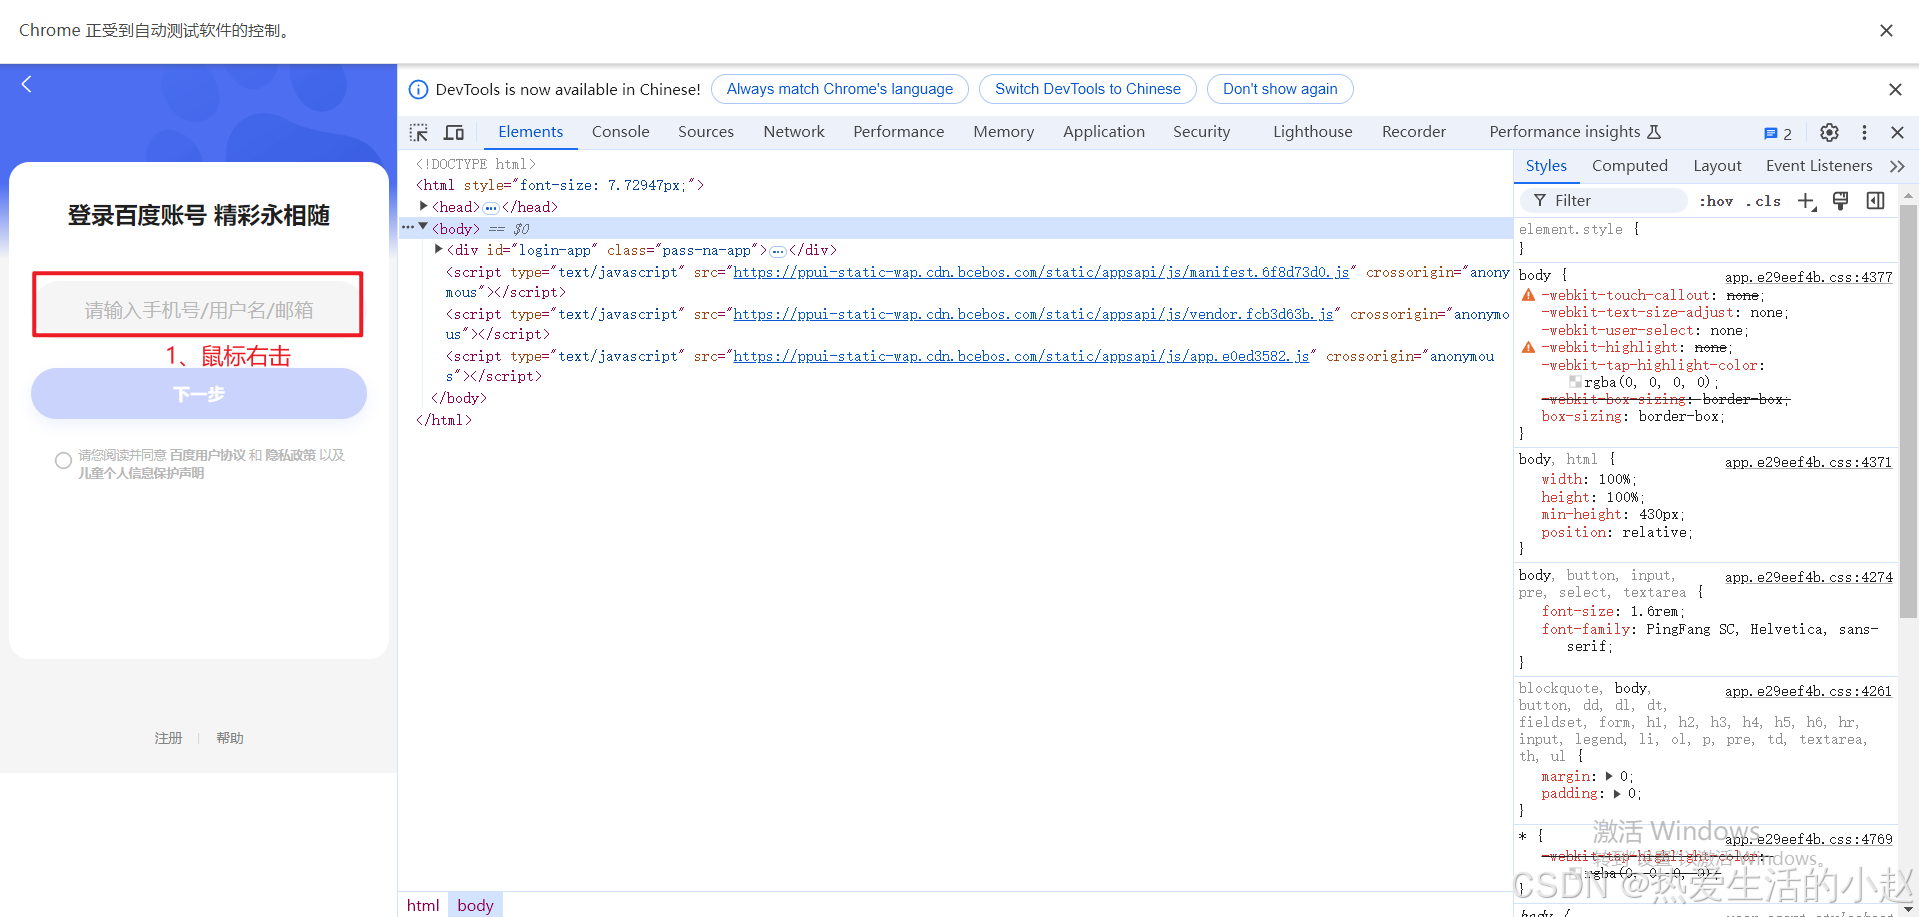
Task: Switch to the Console tab
Action: click(x=620, y=132)
